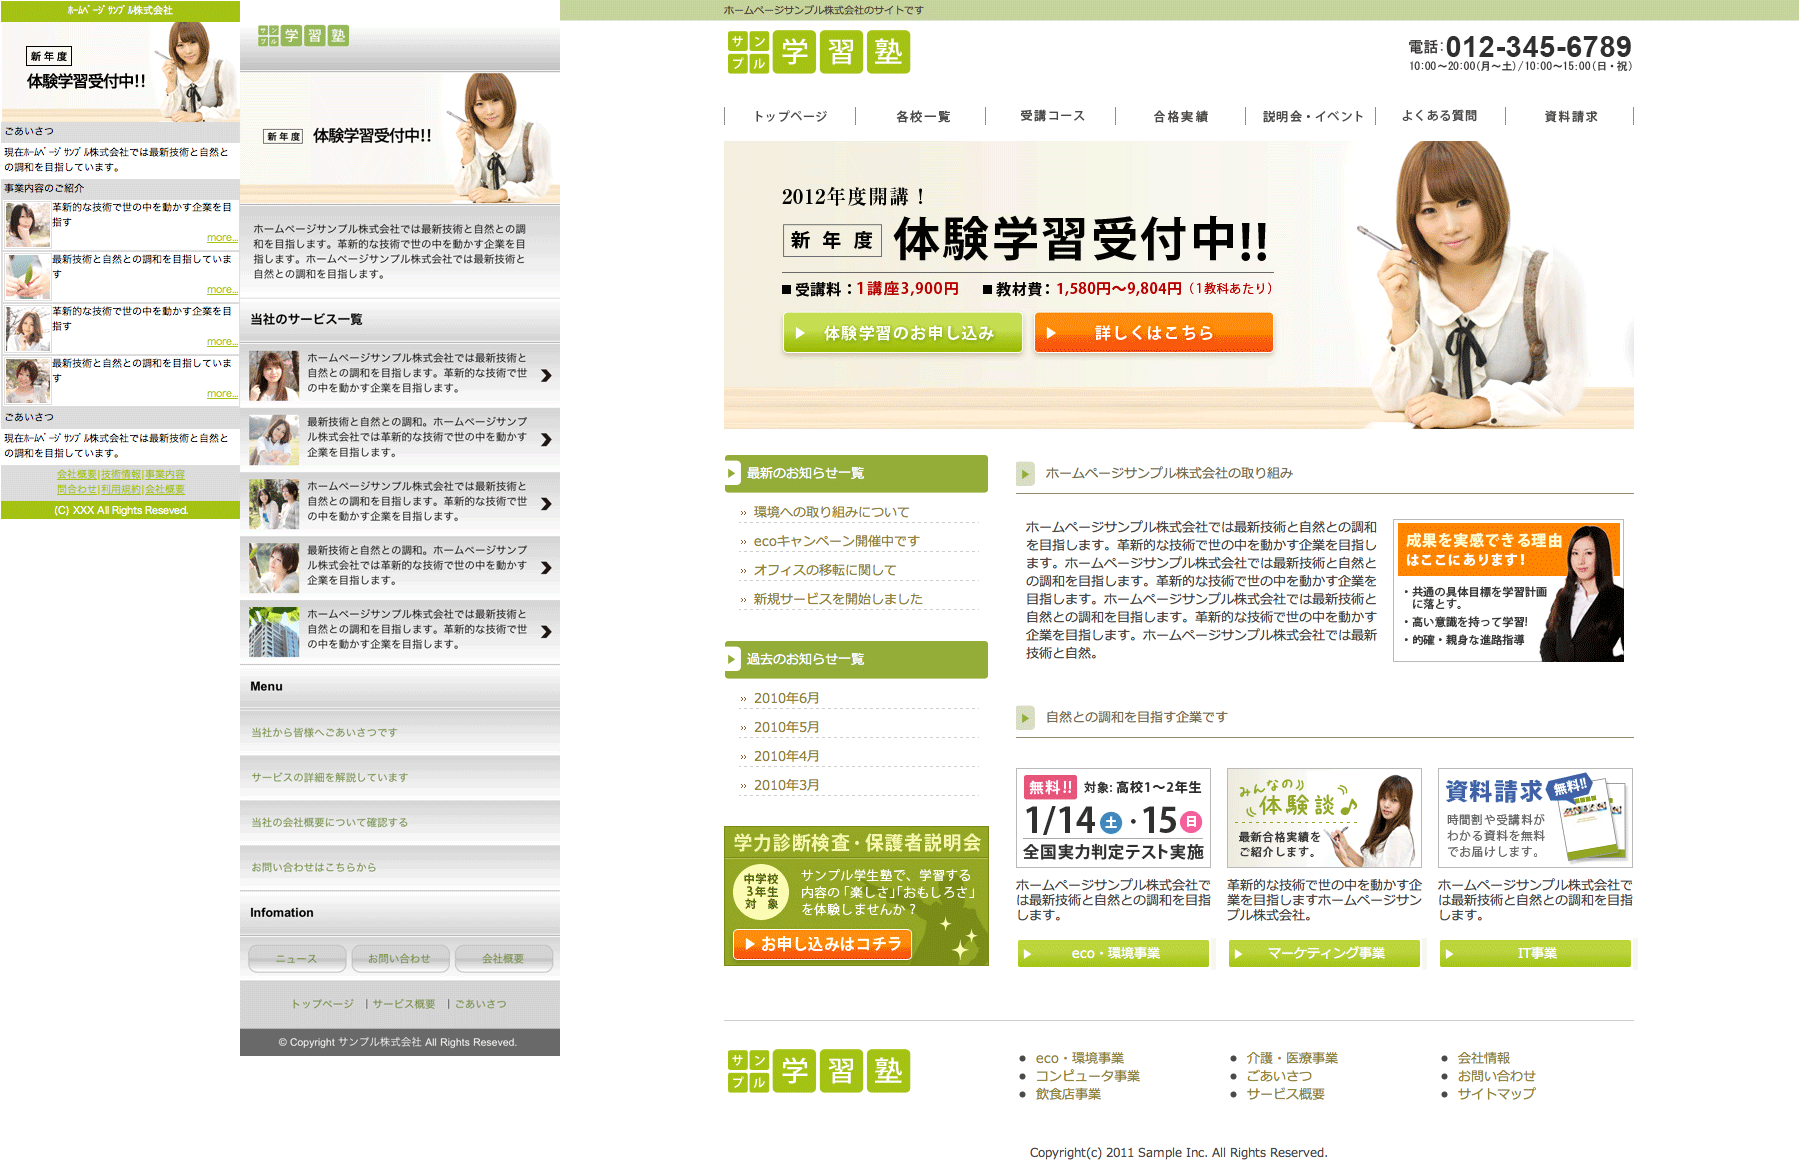Open the ecoキャンペーン開催中です news link

tap(836, 541)
